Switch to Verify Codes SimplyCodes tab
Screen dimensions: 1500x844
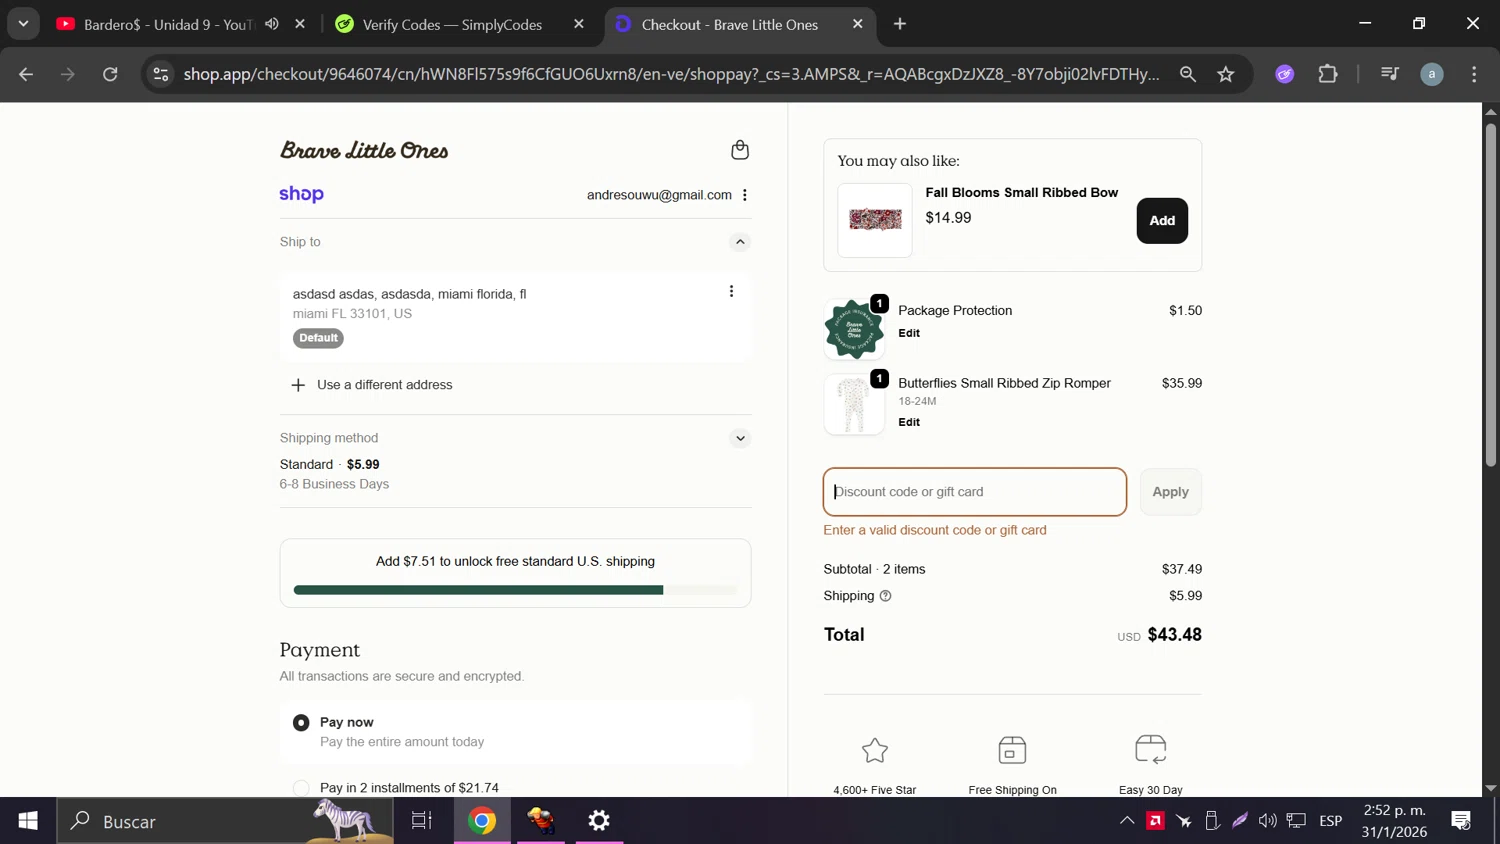pos(452,24)
